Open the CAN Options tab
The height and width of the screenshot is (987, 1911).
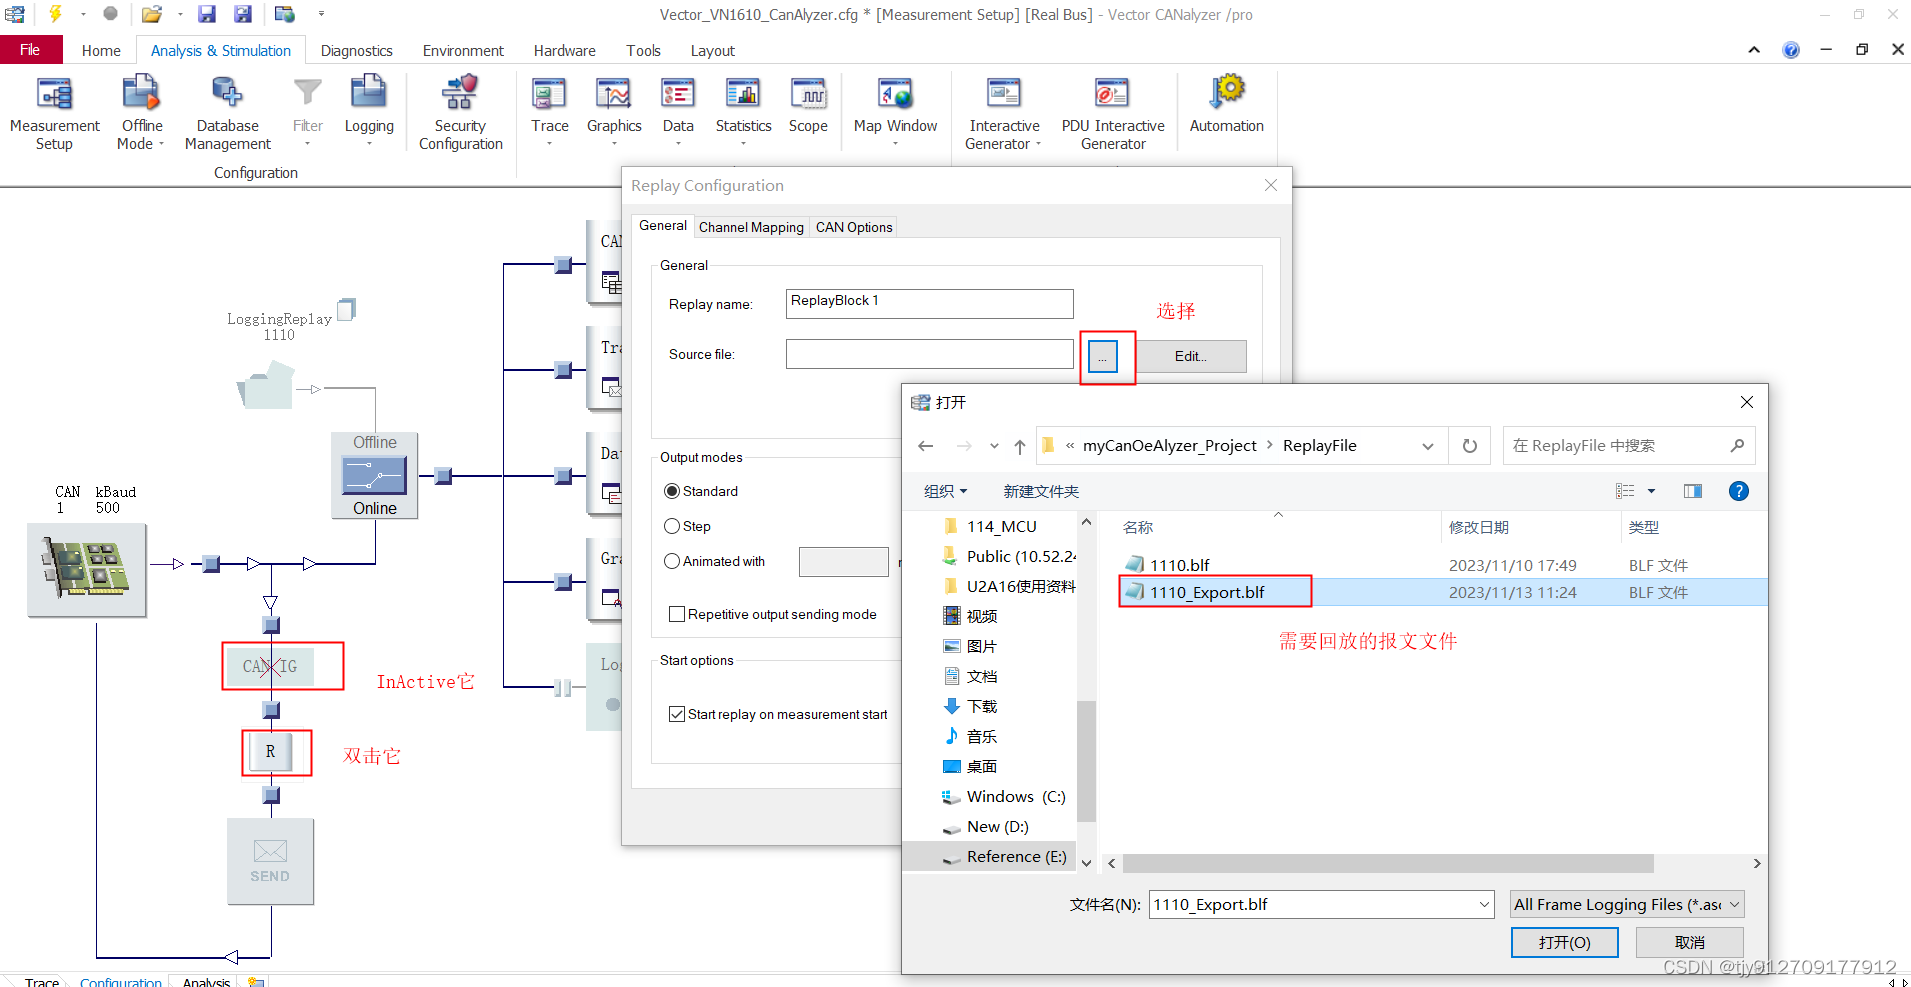click(854, 227)
